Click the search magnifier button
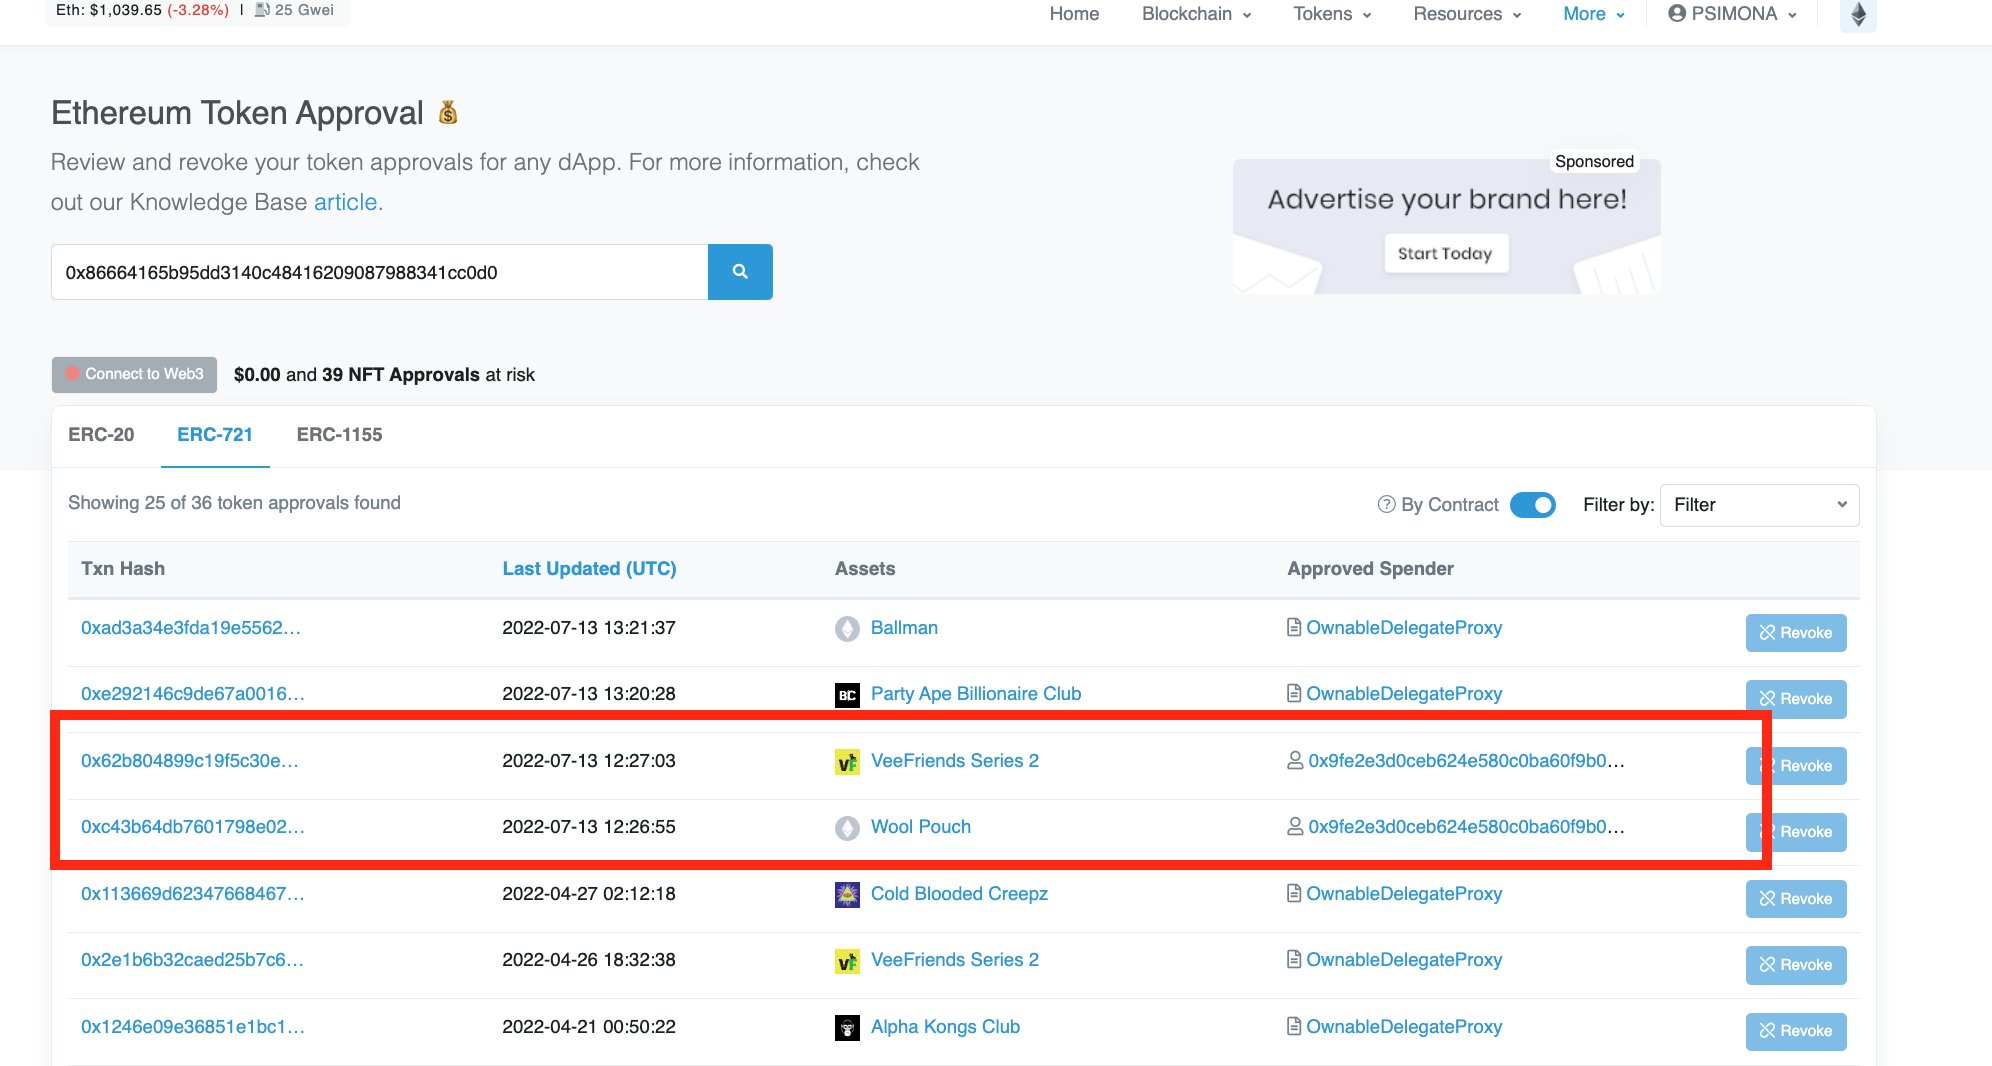1992x1066 pixels. click(740, 272)
